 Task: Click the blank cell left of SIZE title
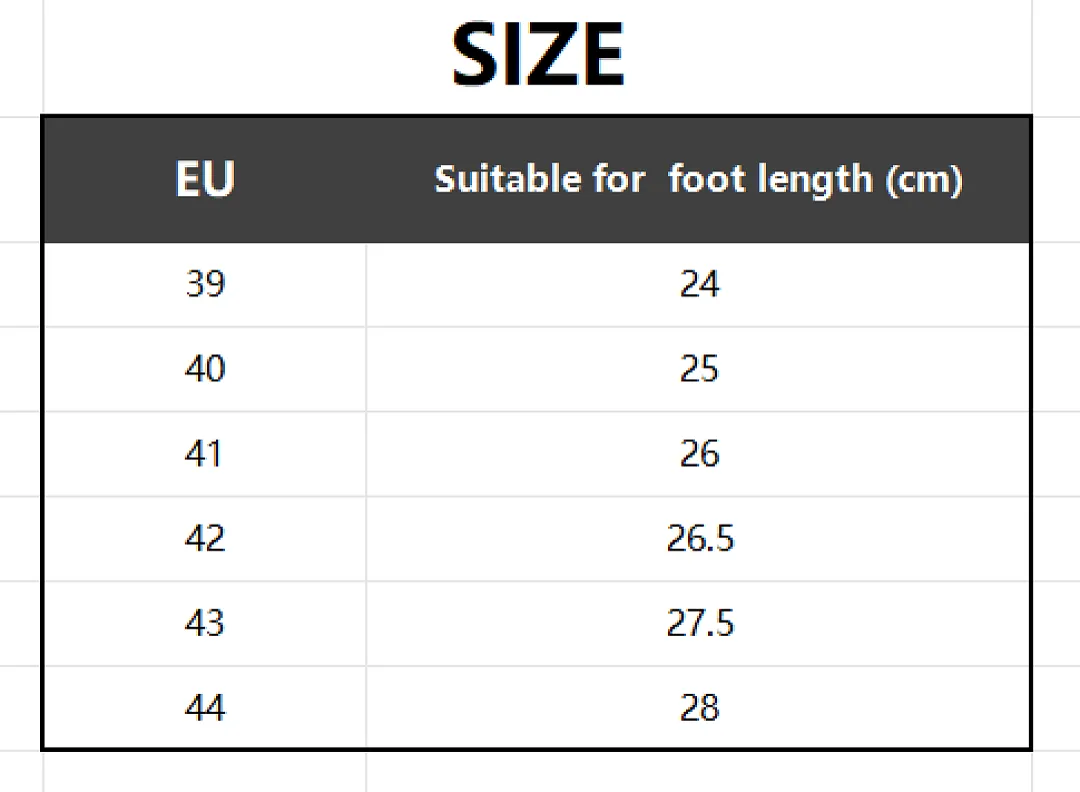point(21,58)
